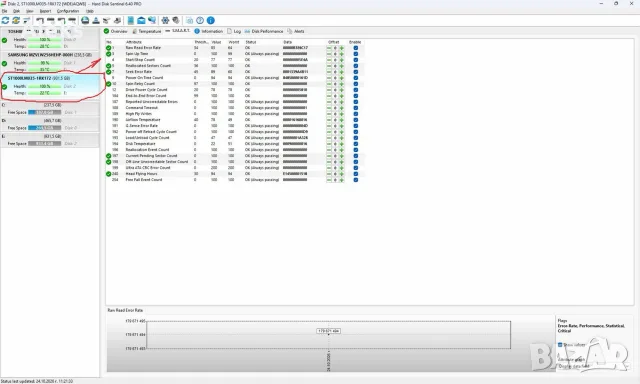Click the plus offset icon for Disk Temperature

[342, 144]
